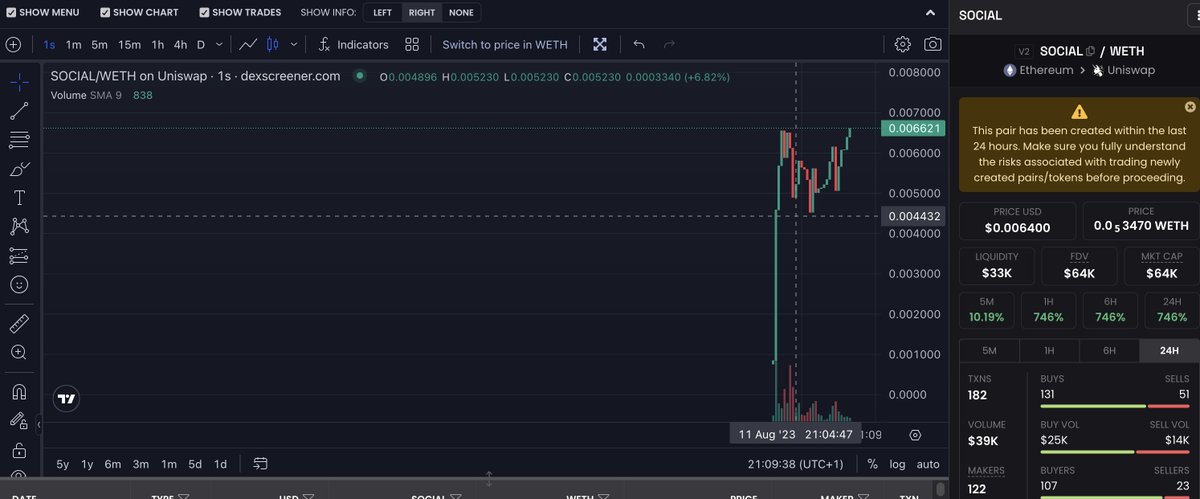
Task: Open the layout templates grid icon
Action: [412, 45]
